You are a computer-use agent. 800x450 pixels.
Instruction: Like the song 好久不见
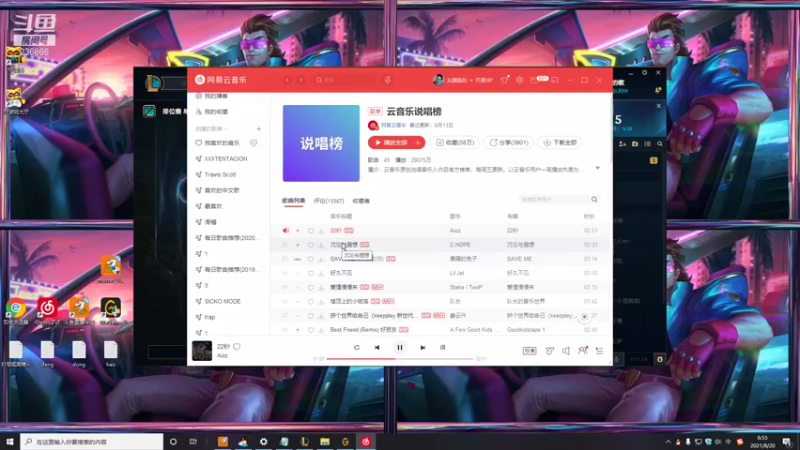(311, 273)
